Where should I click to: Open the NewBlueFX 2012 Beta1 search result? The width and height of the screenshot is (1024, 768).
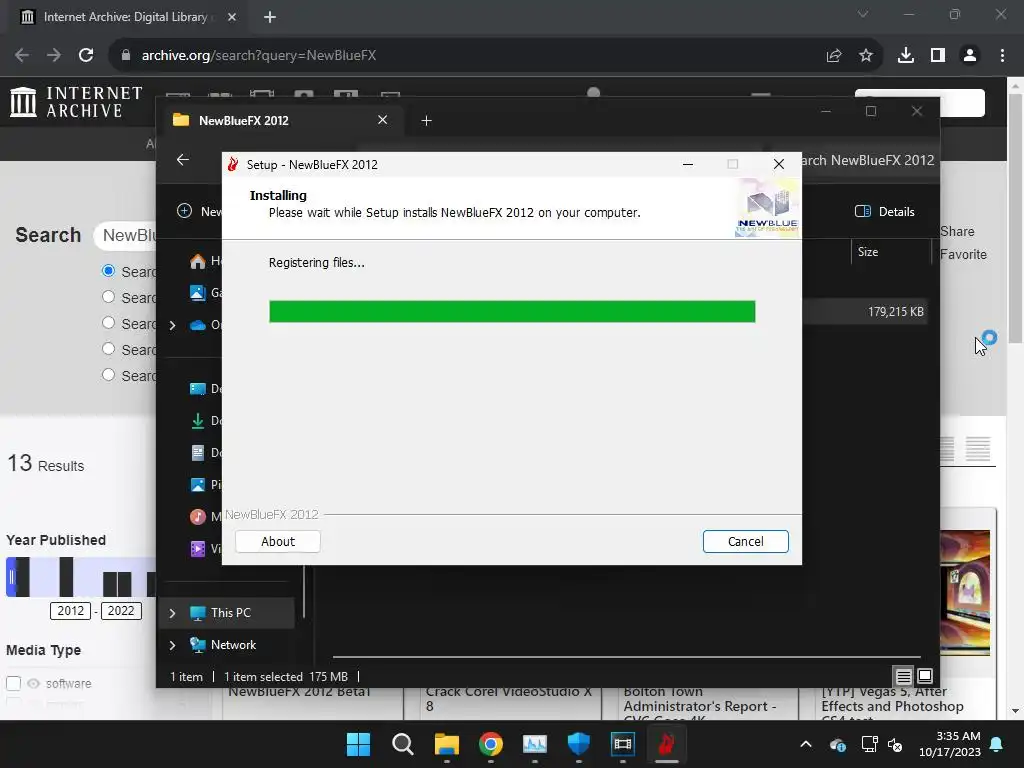click(x=299, y=691)
